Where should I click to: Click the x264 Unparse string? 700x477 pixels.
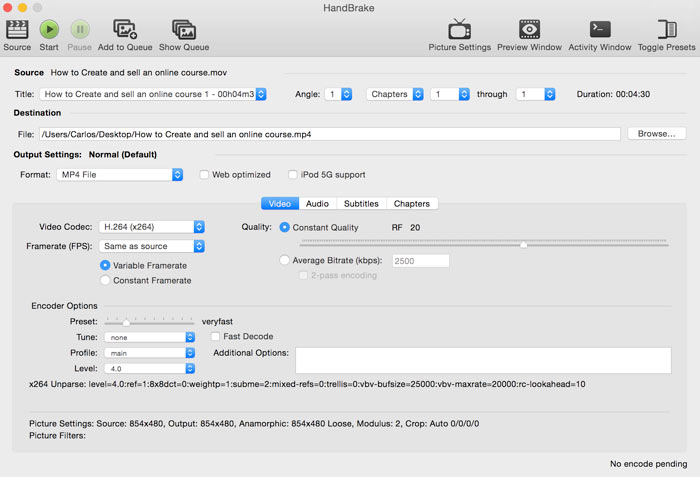(307, 384)
